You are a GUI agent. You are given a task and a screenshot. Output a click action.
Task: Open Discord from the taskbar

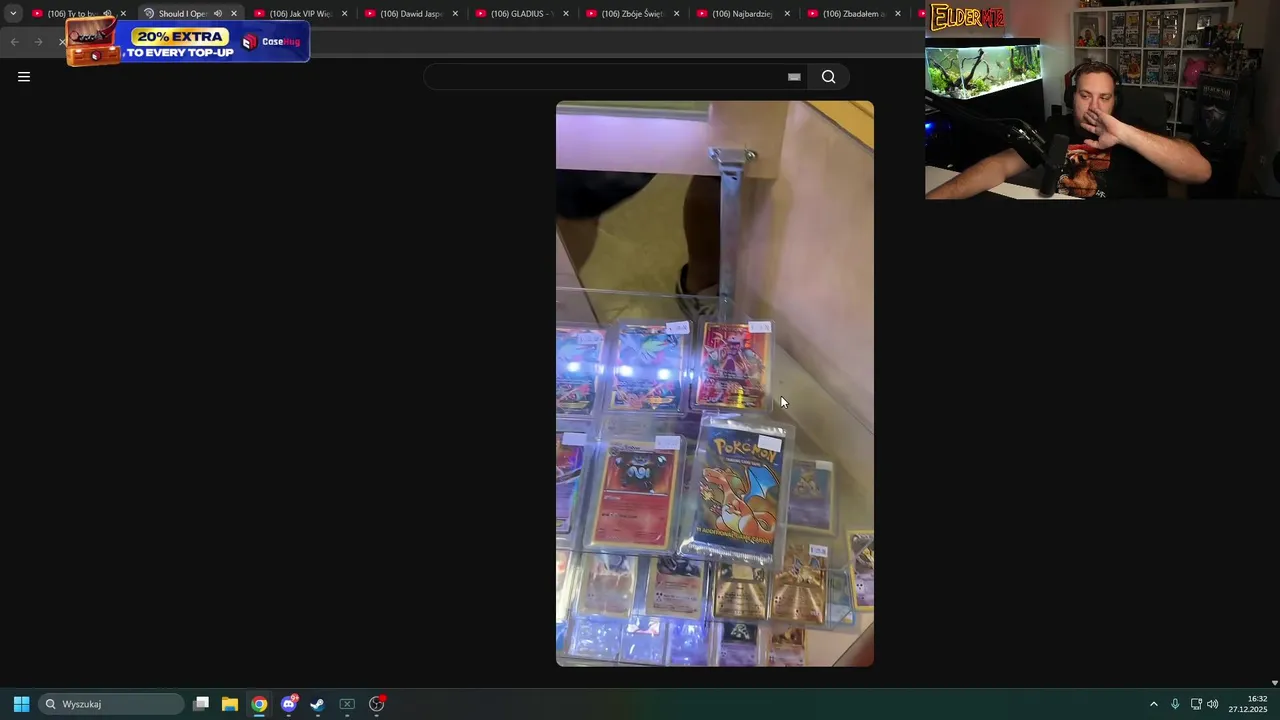(x=289, y=704)
